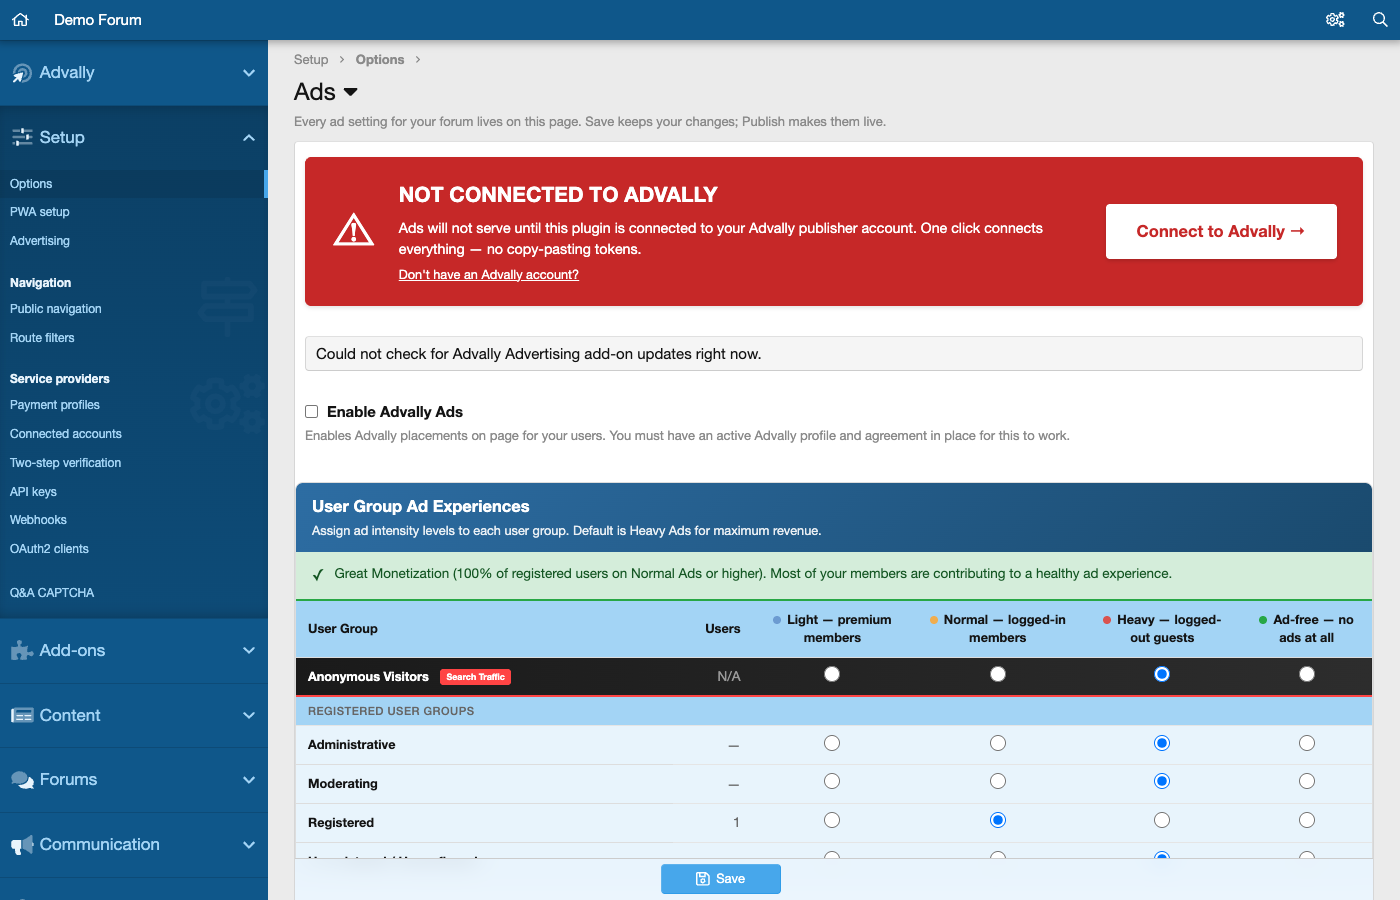The height and width of the screenshot is (900, 1400).
Task: Go to the forum home icon
Action: point(20,20)
